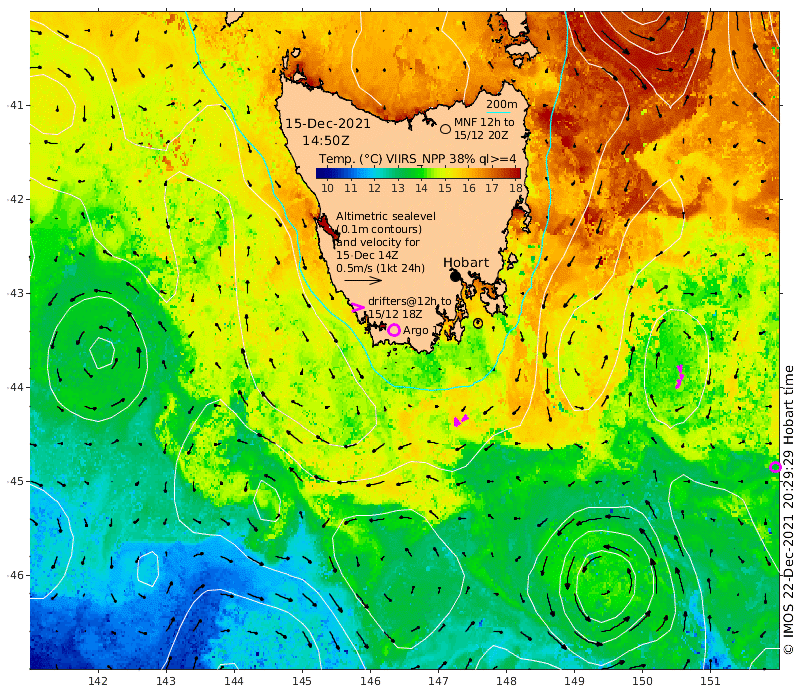Viewport: 800px width, 700px height.
Task: Click the Argo label text
Action: tap(416, 330)
